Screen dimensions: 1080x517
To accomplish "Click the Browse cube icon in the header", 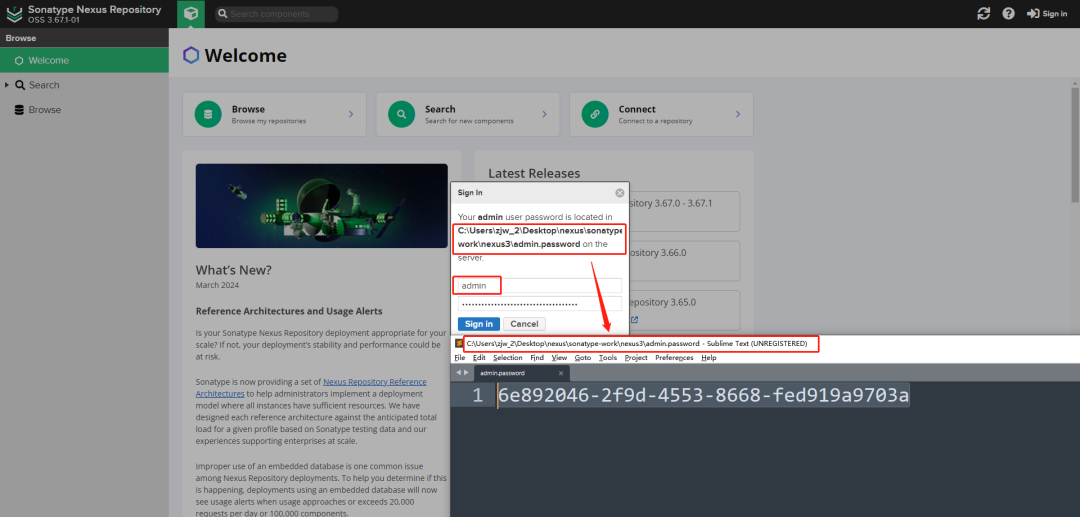I will pyautogui.click(x=191, y=14).
